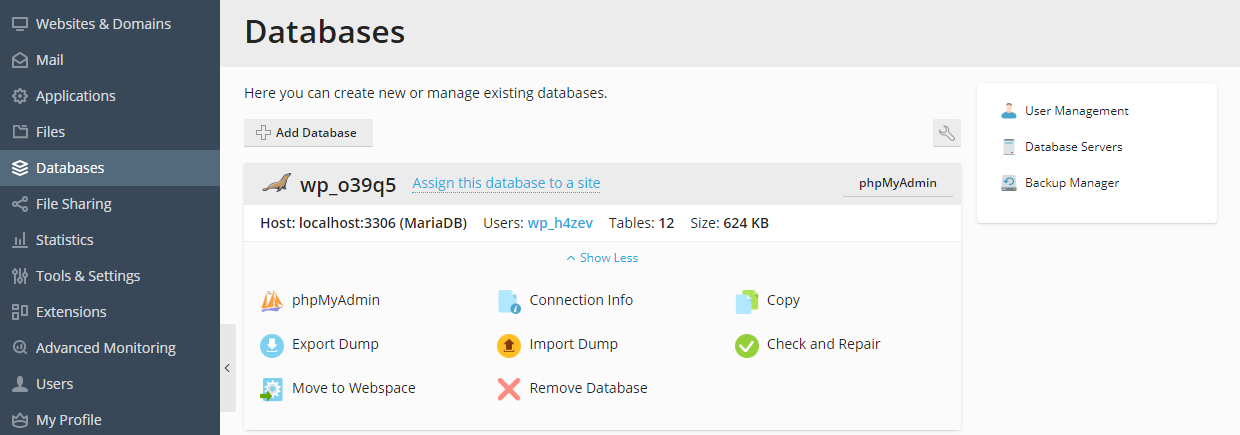Collapse the left sidebar using arrow handle
Screen dimensions: 1240x435
(227, 368)
